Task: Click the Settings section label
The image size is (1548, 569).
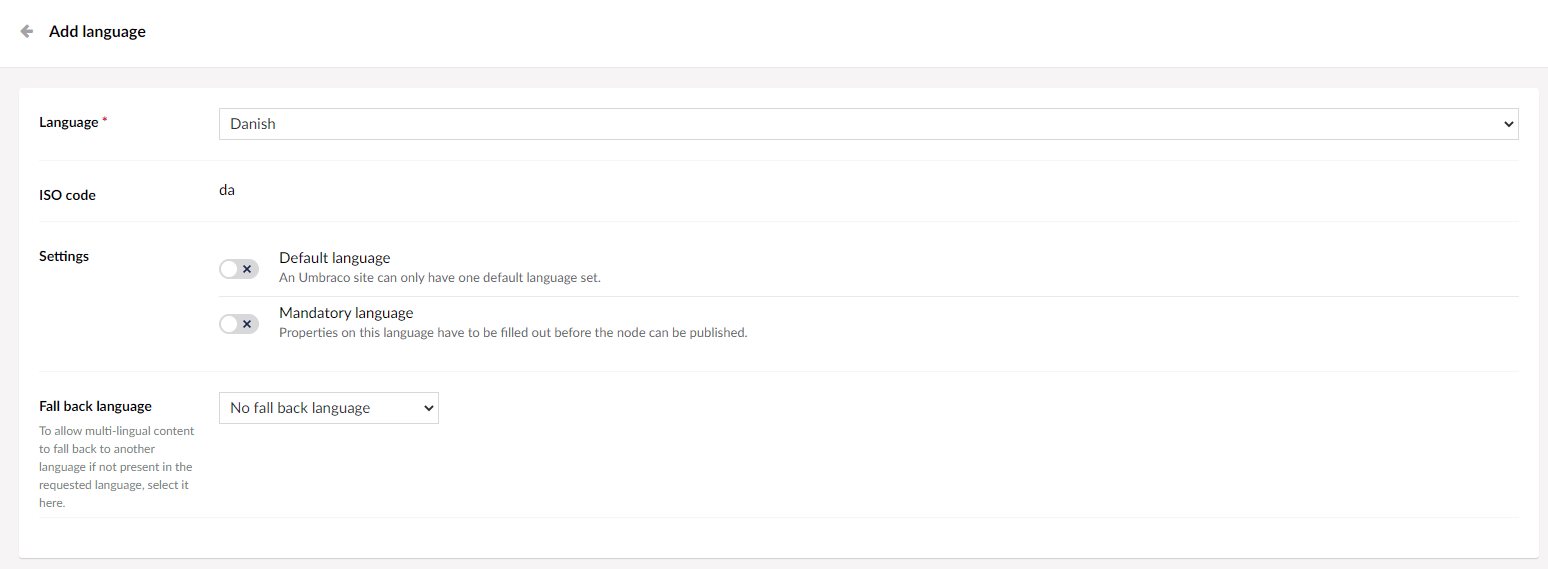Action: [64, 256]
